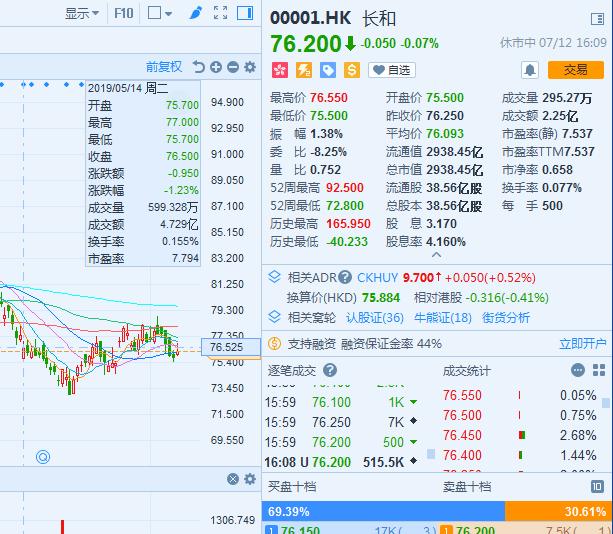The height and width of the screenshot is (534, 613).
Task: Click the orange 交易 button
Action: point(575,70)
